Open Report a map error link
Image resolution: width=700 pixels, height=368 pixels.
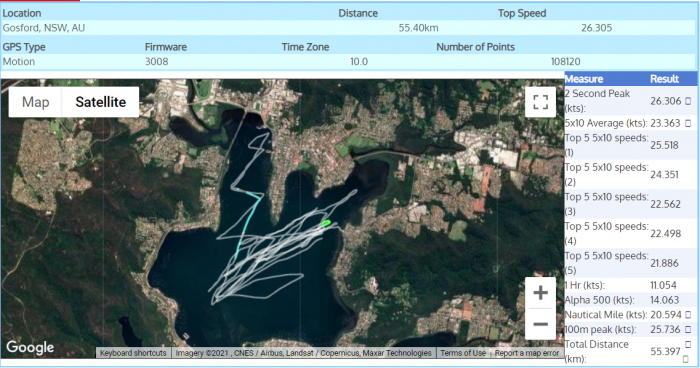click(x=527, y=353)
